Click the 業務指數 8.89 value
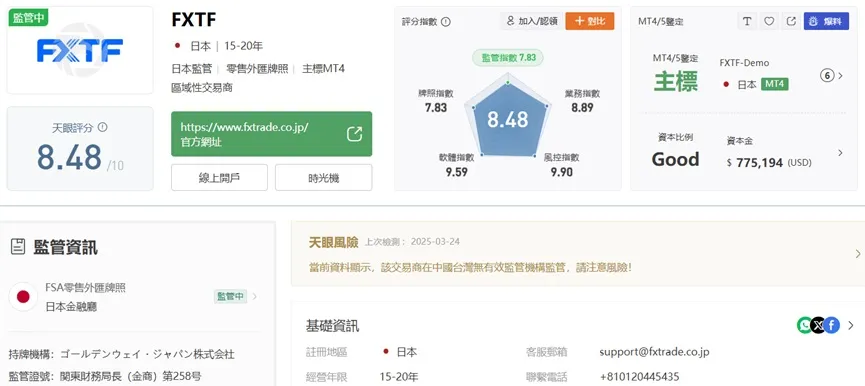 point(582,108)
